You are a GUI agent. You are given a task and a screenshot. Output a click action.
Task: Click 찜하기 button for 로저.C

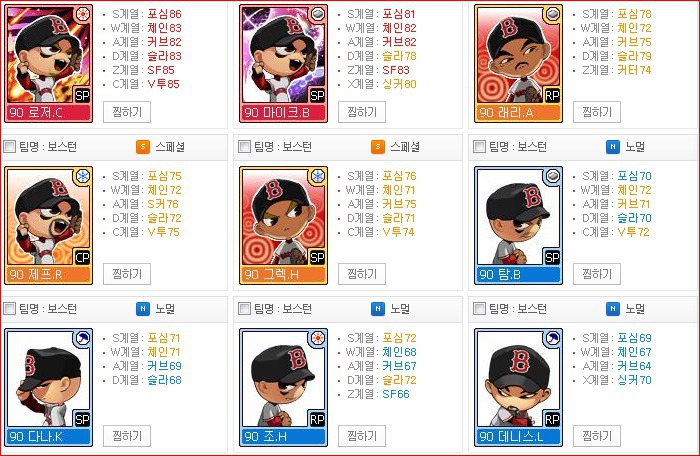tap(127, 112)
